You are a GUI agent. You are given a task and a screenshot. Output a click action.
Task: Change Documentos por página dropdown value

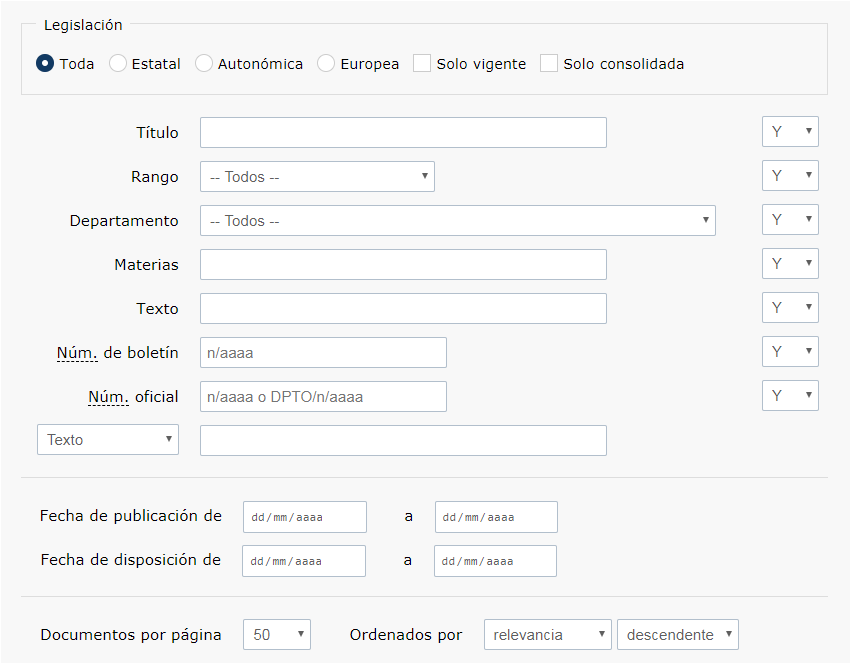click(277, 634)
